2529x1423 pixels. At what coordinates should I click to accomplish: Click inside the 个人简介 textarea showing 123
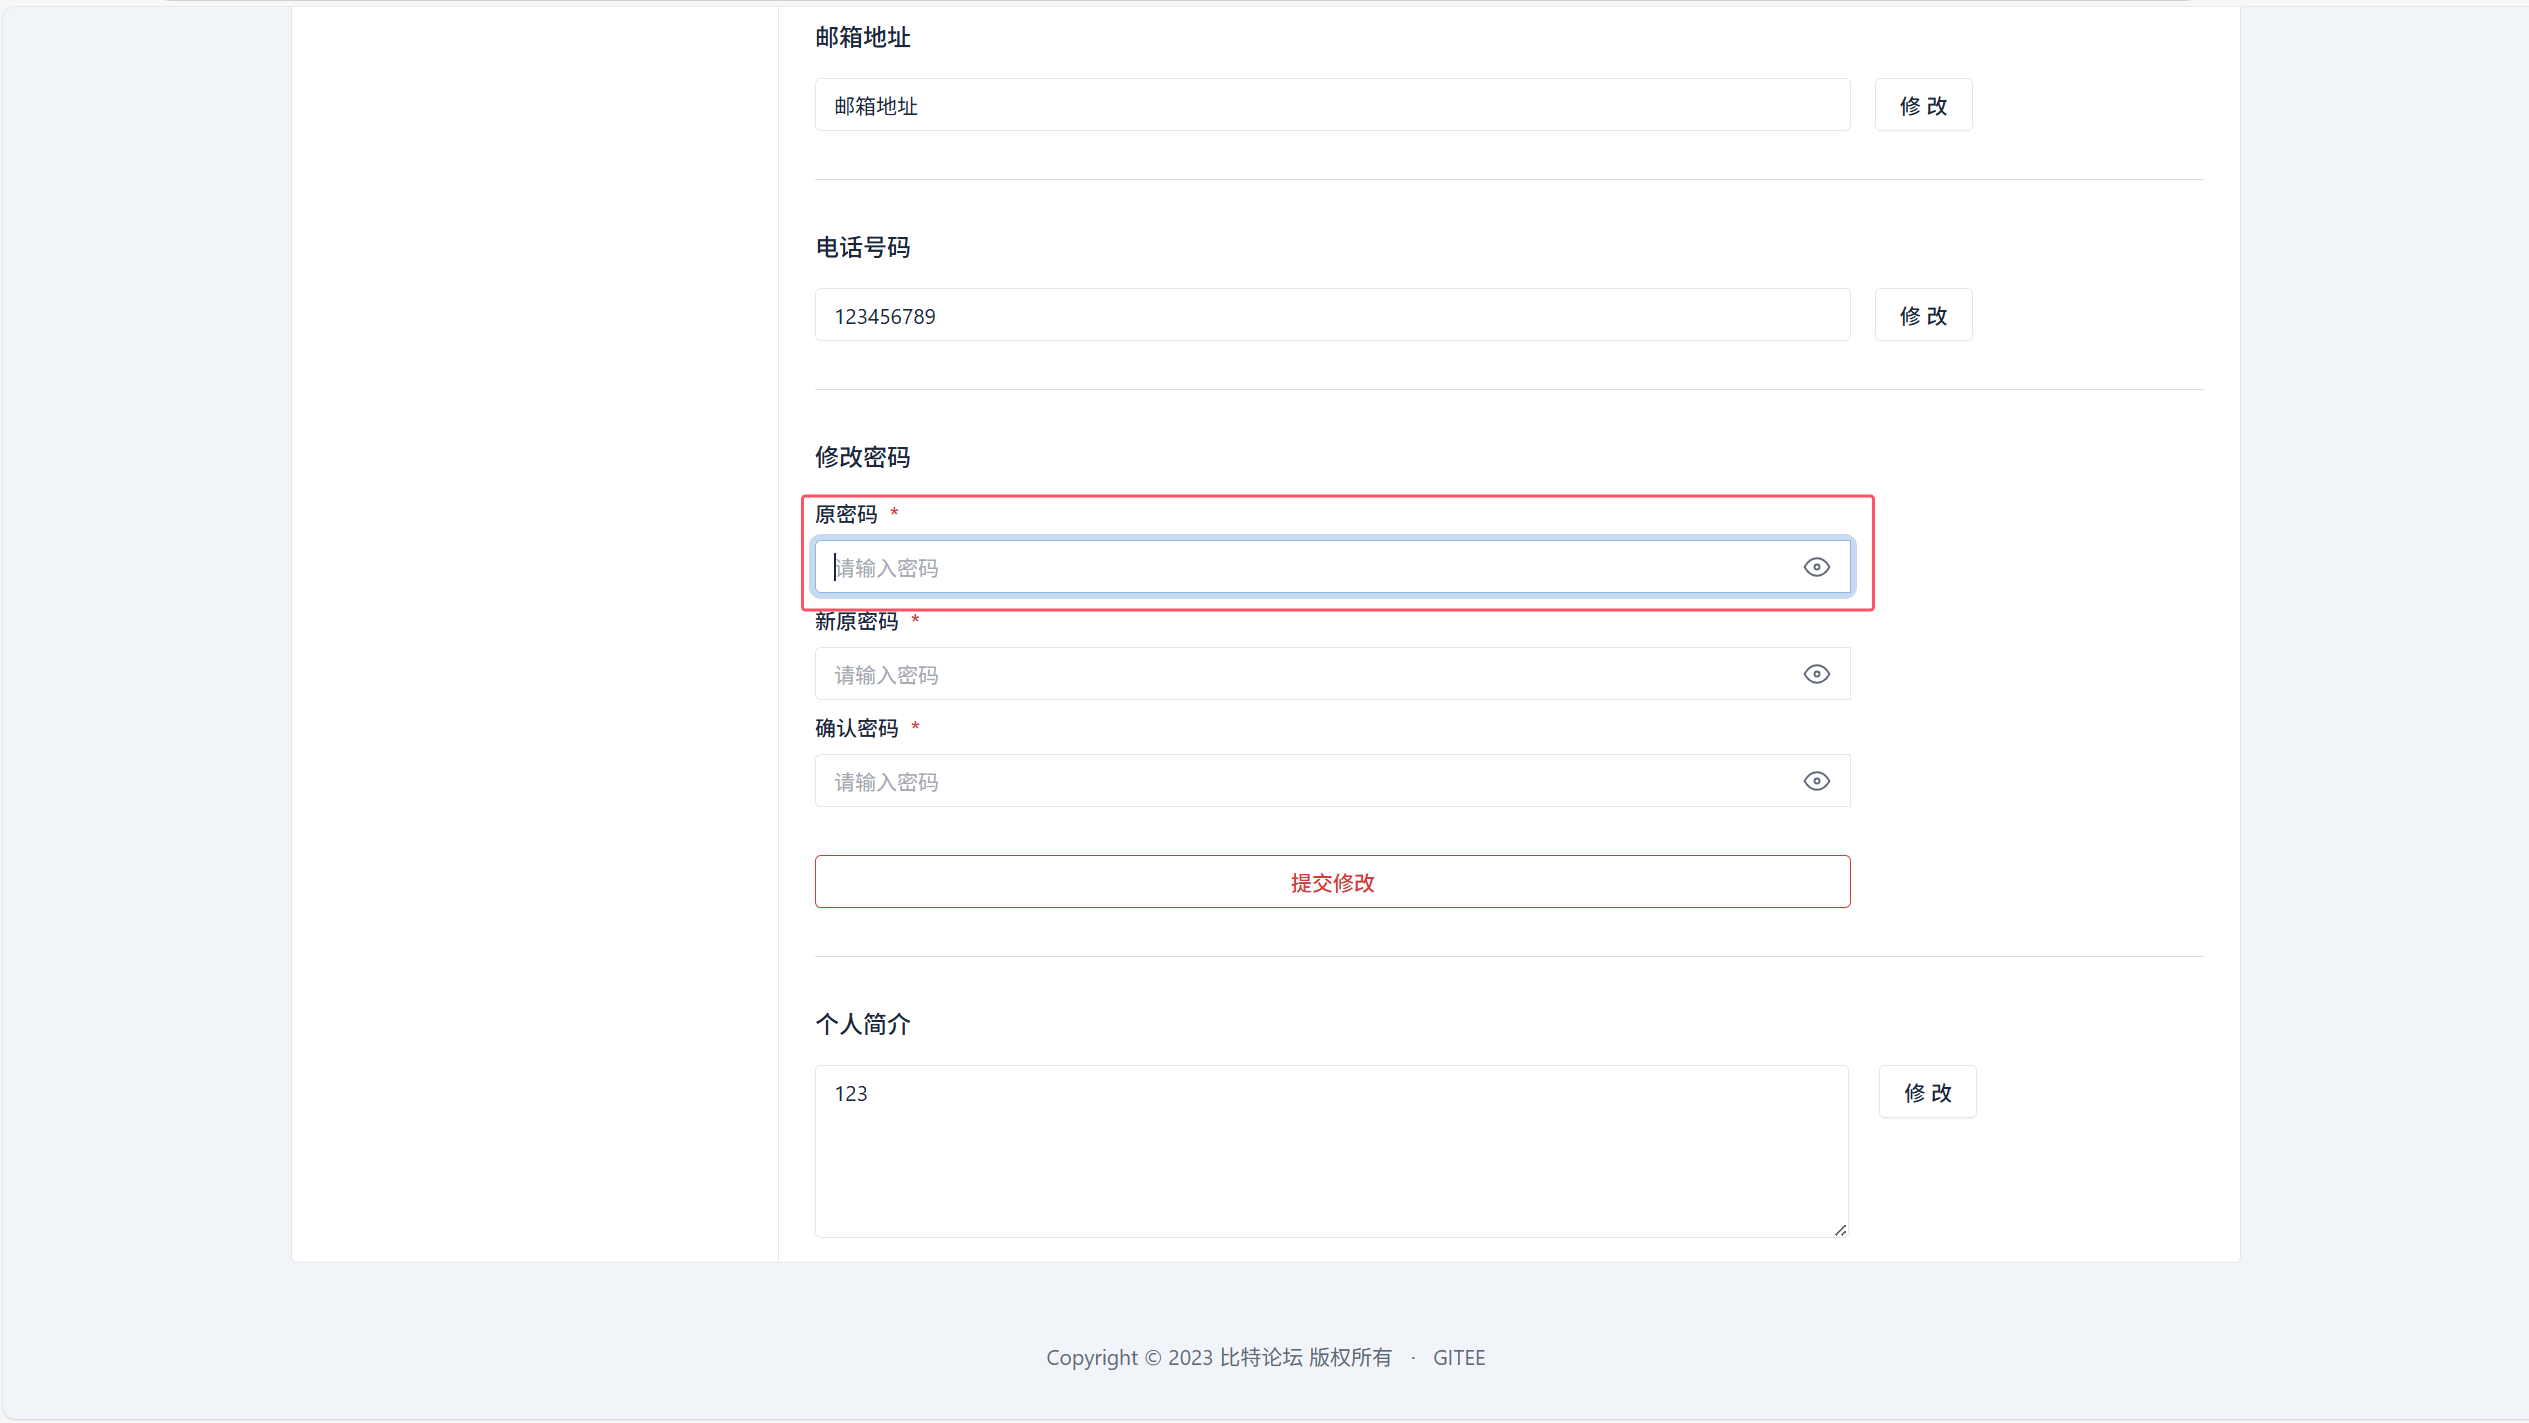(1330, 1150)
